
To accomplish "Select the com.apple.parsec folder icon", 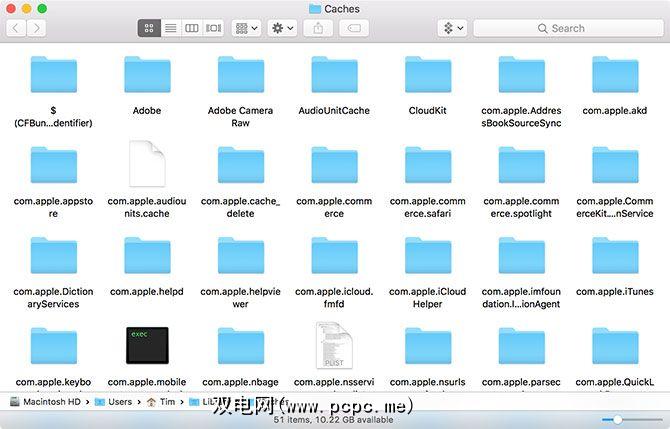I will click(x=522, y=346).
